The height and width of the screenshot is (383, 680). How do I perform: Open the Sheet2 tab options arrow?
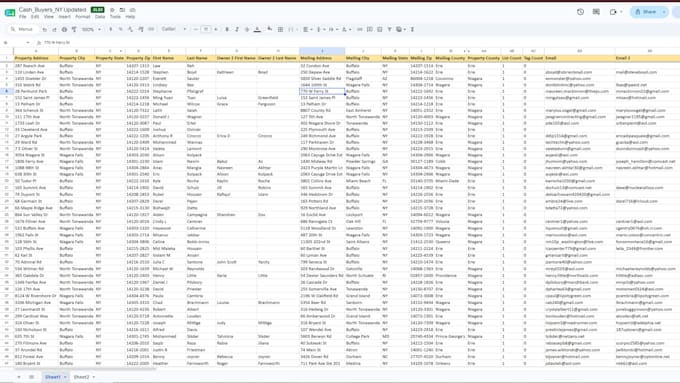click(x=94, y=377)
